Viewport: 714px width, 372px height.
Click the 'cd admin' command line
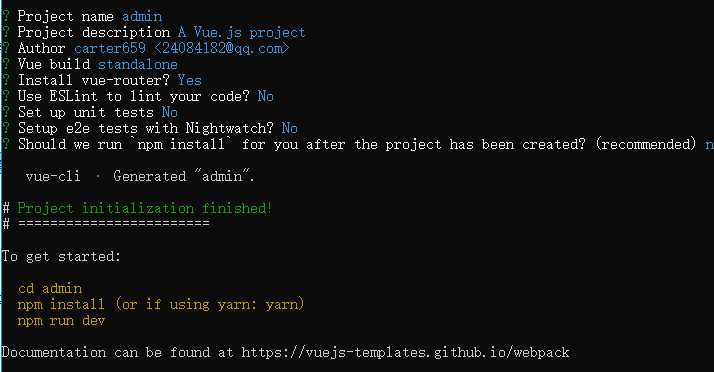50,288
